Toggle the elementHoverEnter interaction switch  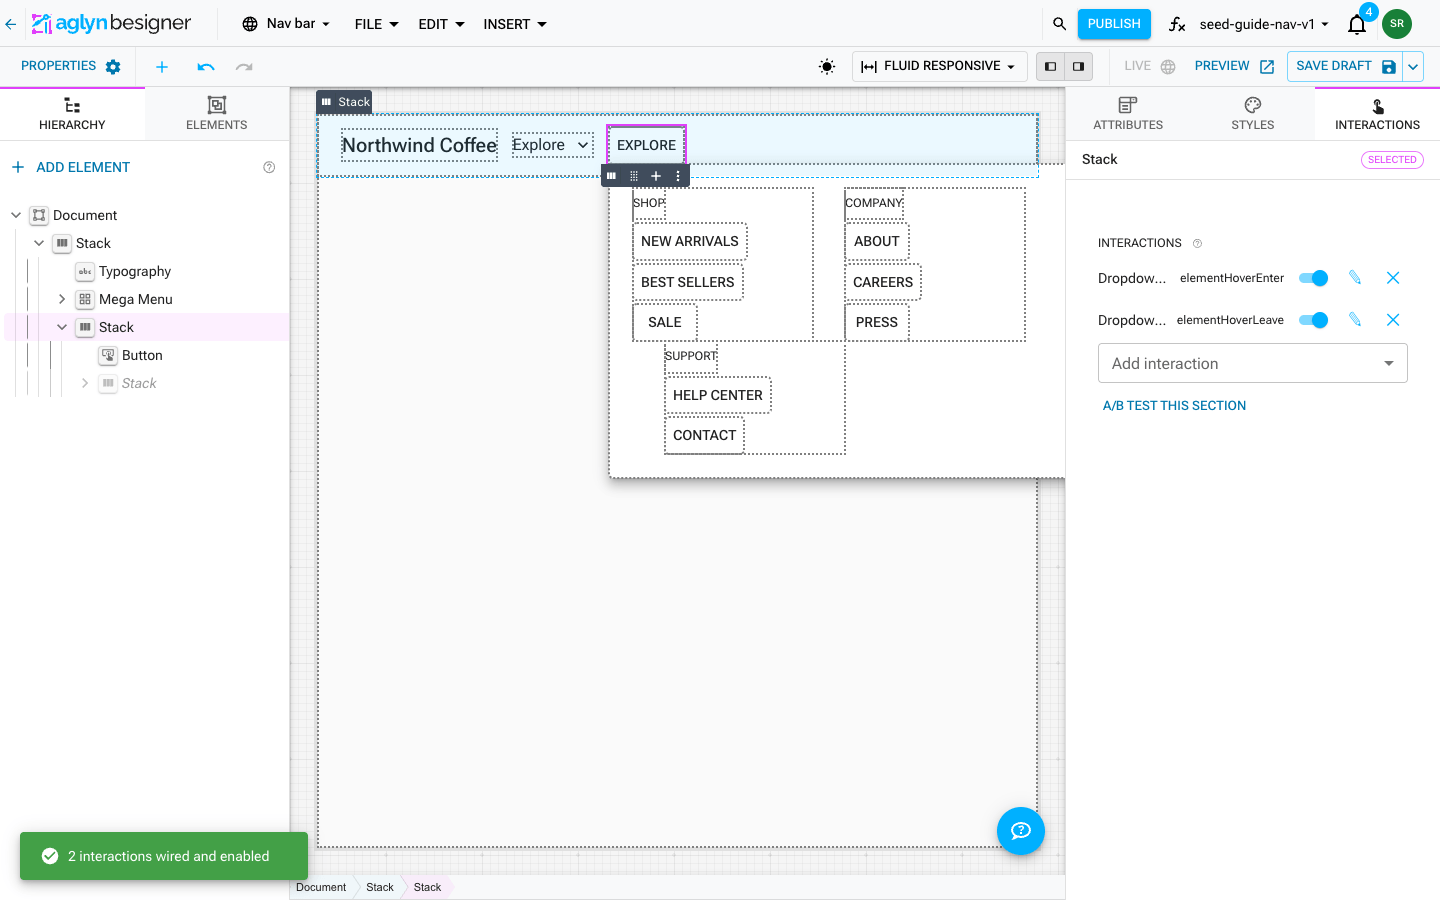tap(1314, 278)
